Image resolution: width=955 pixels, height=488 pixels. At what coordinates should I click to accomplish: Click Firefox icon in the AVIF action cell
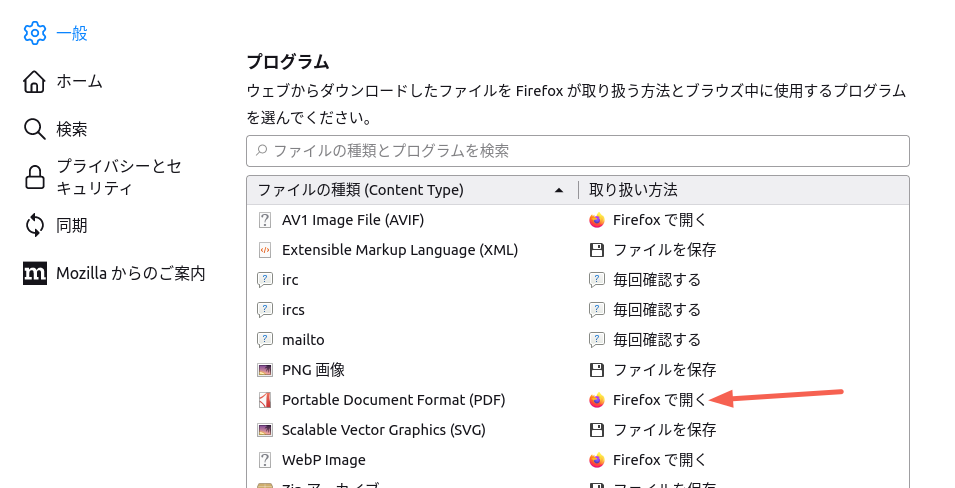point(597,220)
